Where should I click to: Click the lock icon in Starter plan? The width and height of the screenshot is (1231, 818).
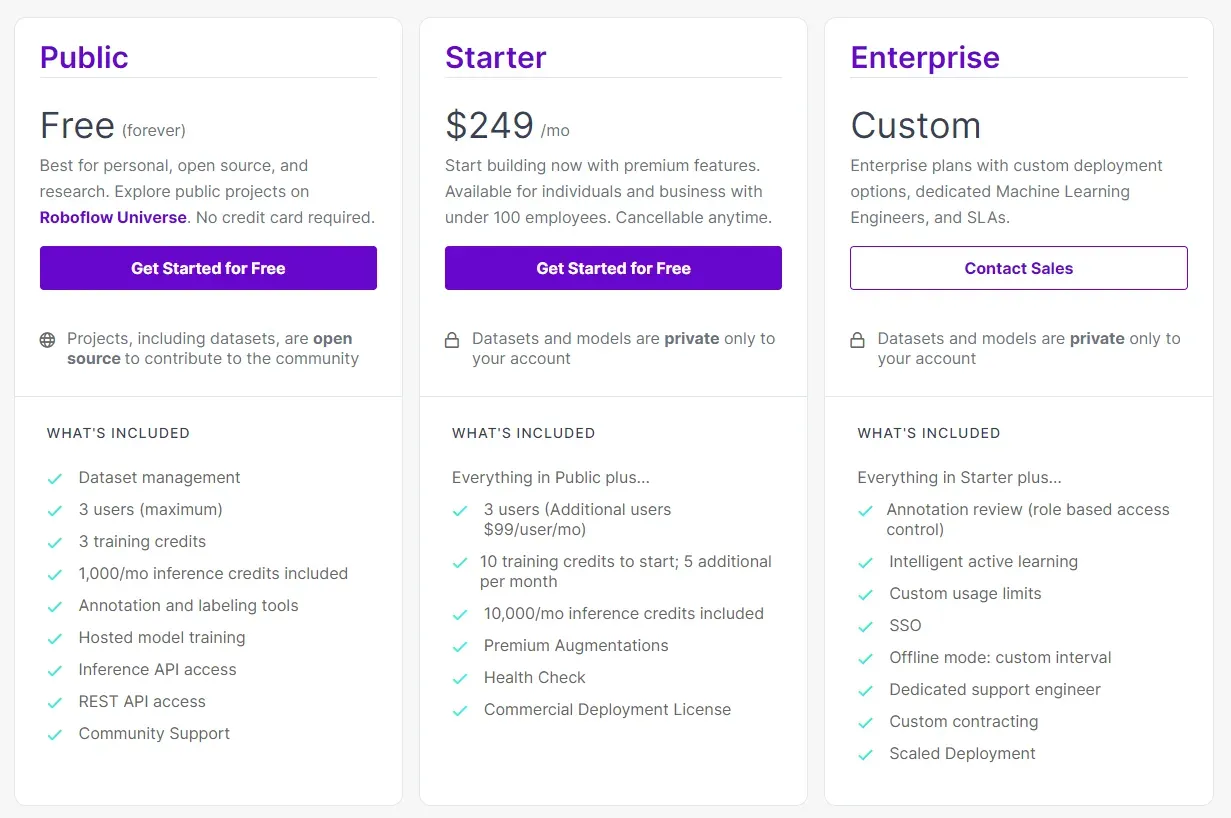click(452, 340)
